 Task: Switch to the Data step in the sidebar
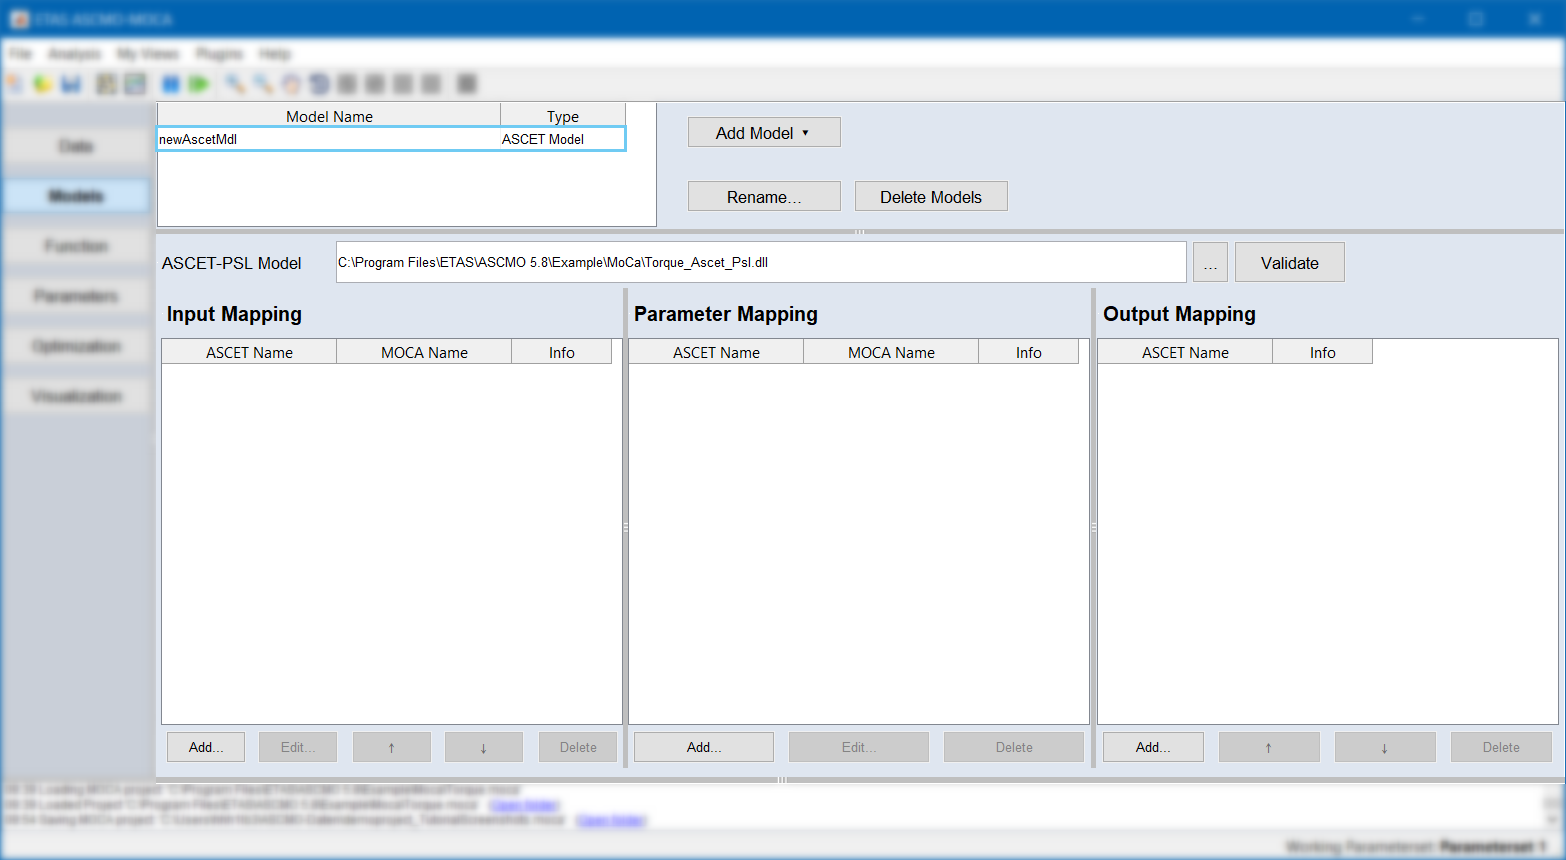pyautogui.click(x=76, y=147)
